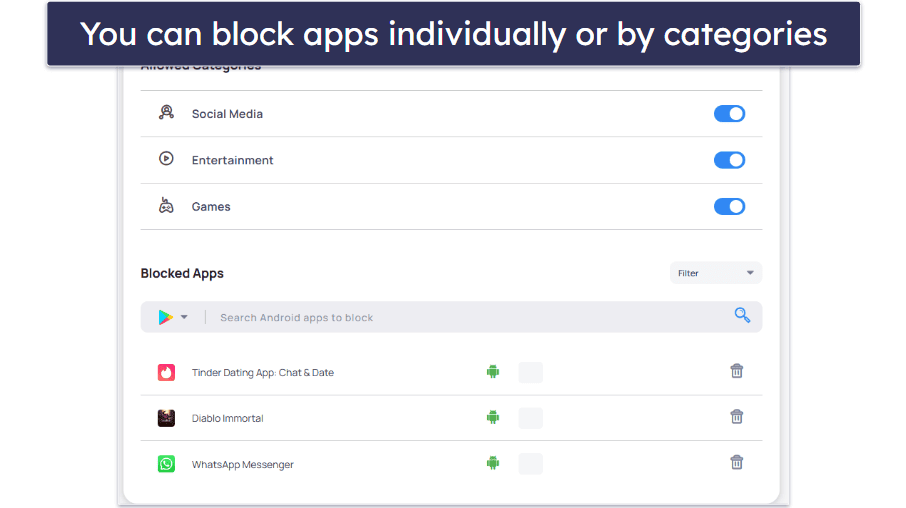Remove Diablo Immortal with trash icon
The height and width of the screenshot is (508, 906).
coord(737,417)
